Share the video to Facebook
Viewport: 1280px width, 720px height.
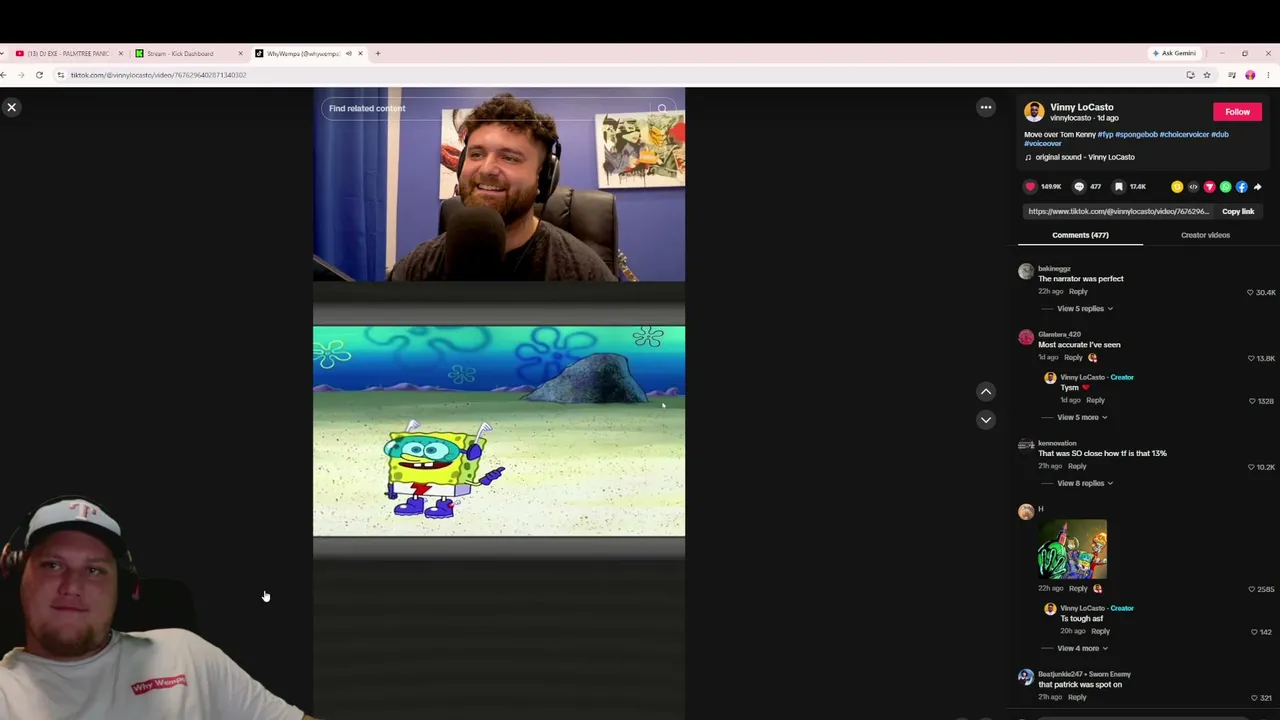1241,187
